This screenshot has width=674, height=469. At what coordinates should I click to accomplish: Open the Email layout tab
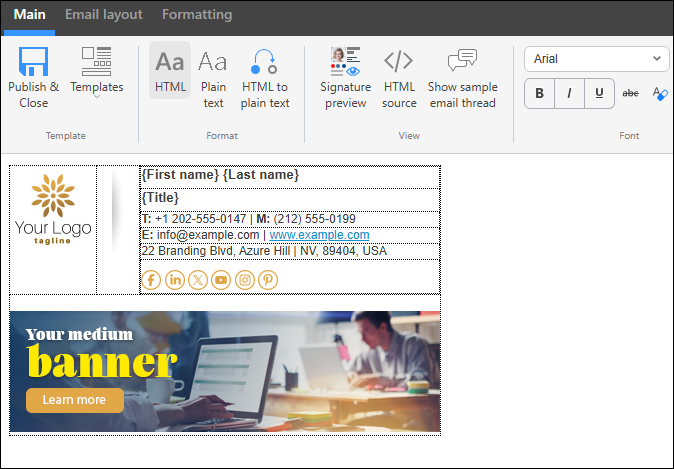coord(104,15)
